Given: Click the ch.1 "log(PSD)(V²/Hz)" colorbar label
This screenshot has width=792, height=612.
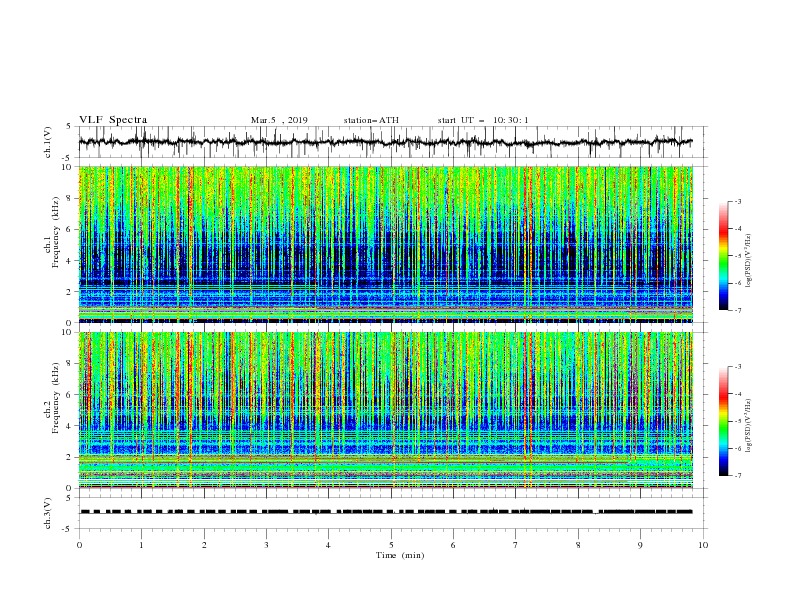Looking at the screenshot, I should point(750,261).
